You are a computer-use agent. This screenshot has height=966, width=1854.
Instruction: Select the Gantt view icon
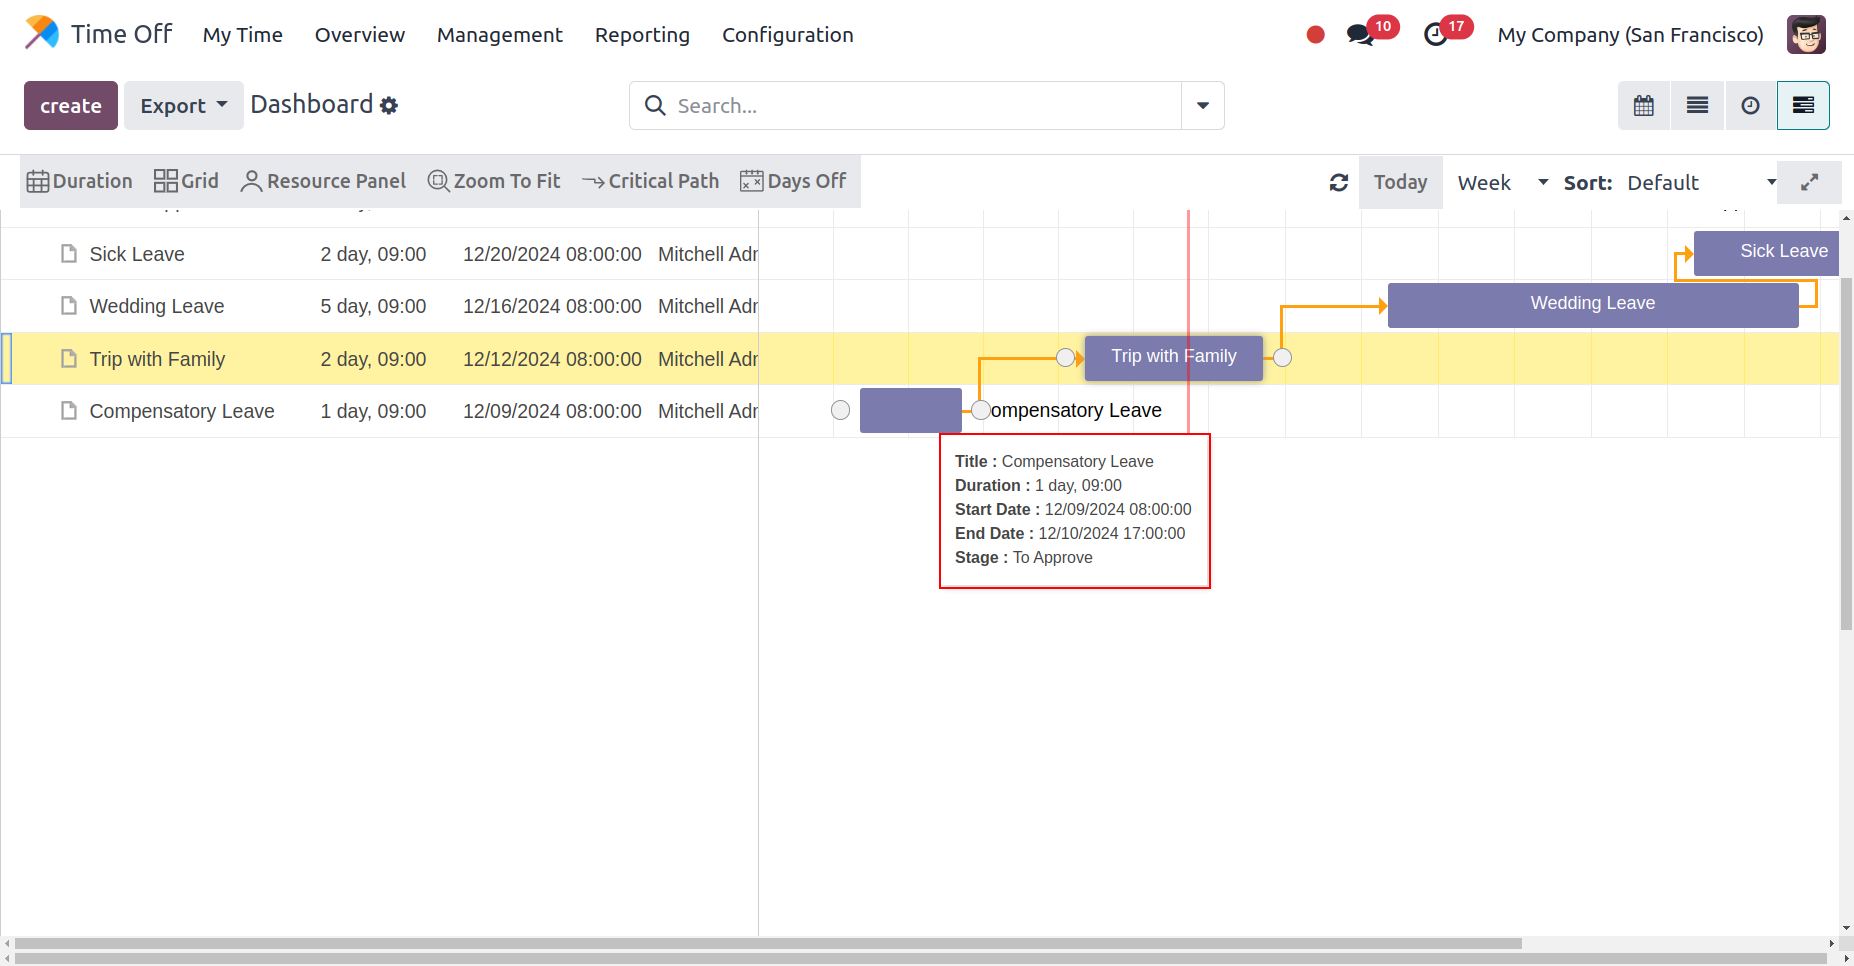(1803, 106)
